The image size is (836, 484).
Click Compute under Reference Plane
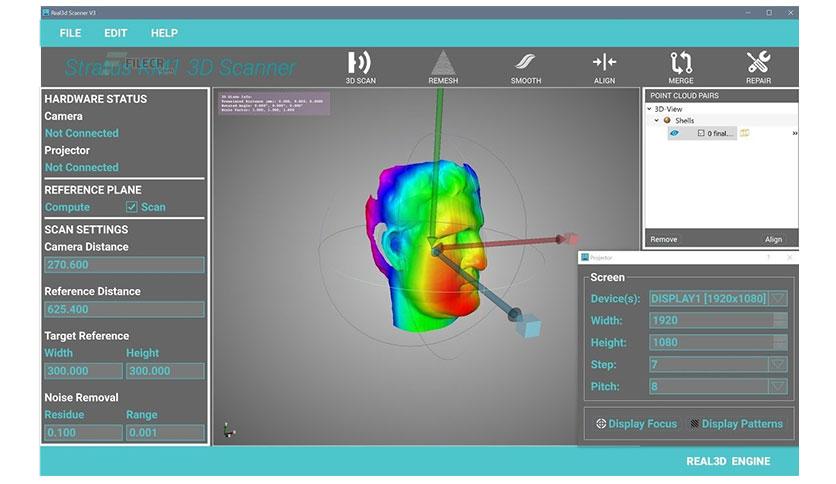[x=67, y=207]
